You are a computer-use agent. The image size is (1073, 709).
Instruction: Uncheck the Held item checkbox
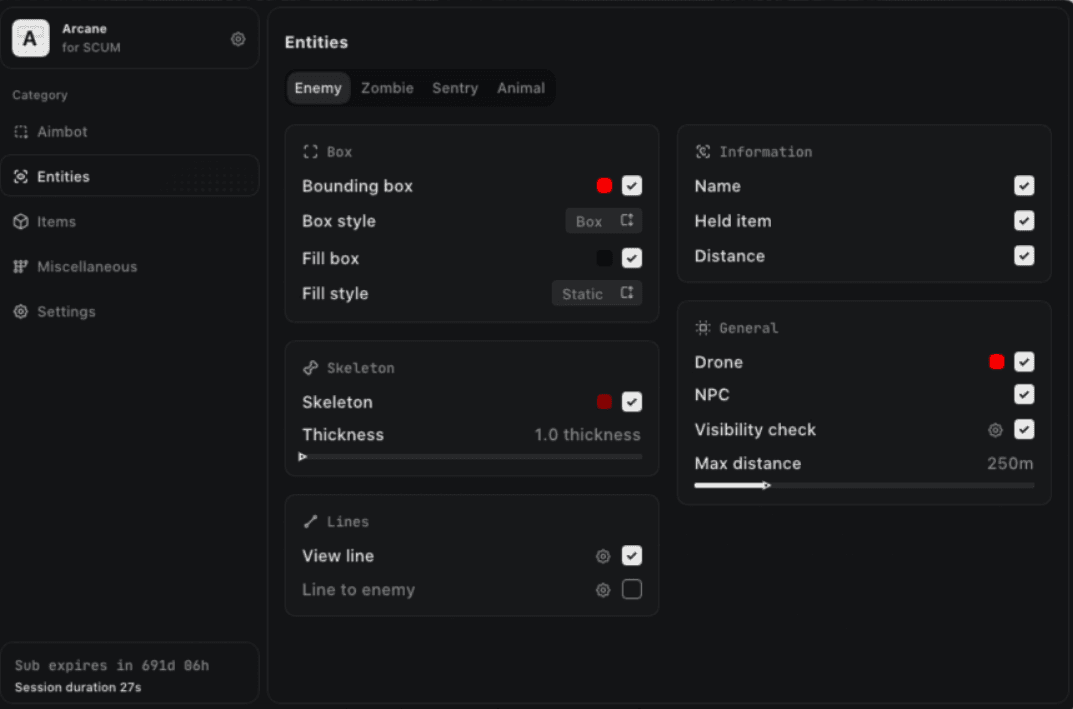click(x=1023, y=221)
